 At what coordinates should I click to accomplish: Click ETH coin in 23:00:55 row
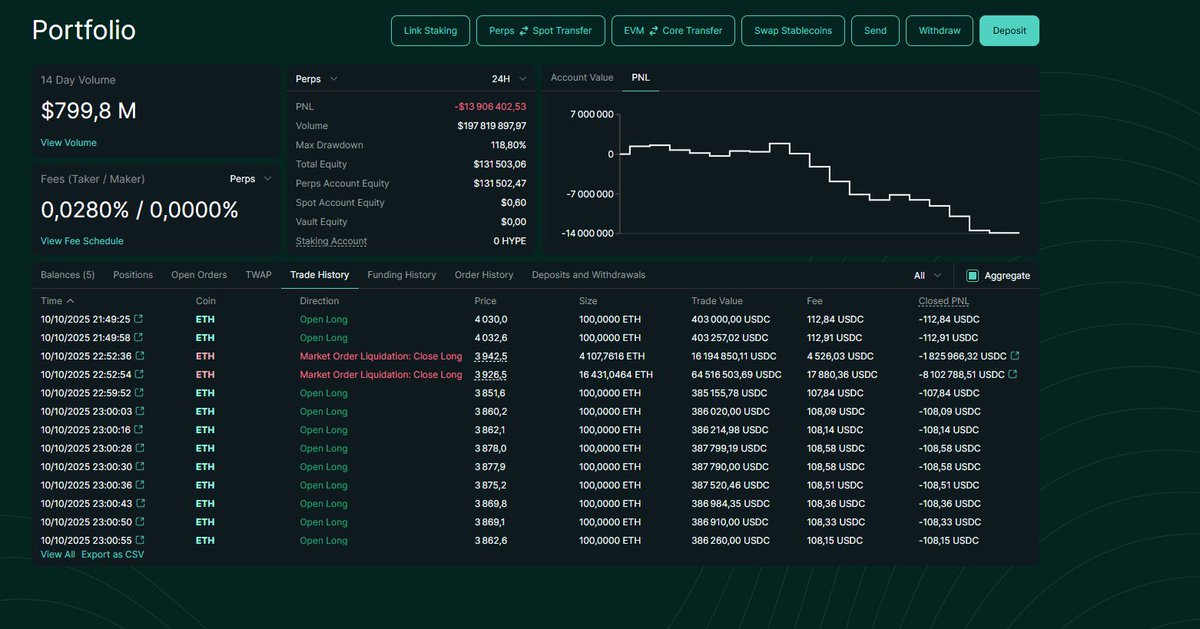tap(205, 540)
